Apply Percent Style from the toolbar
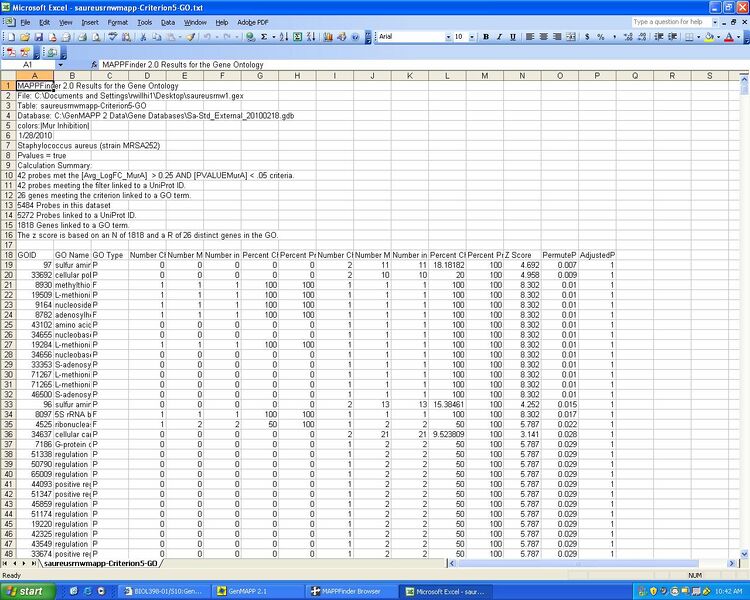This screenshot has height=600, width=750. pos(600,37)
